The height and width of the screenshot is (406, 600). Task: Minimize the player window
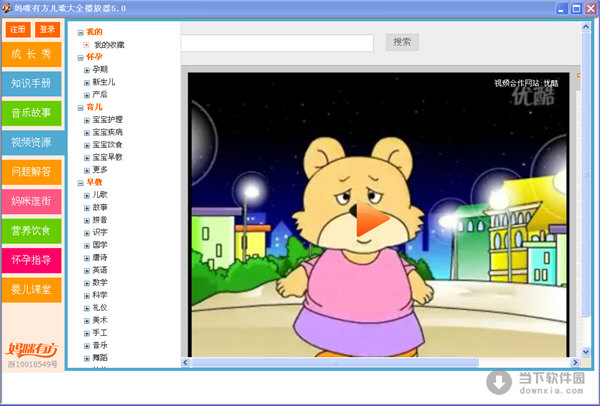coord(561,8)
